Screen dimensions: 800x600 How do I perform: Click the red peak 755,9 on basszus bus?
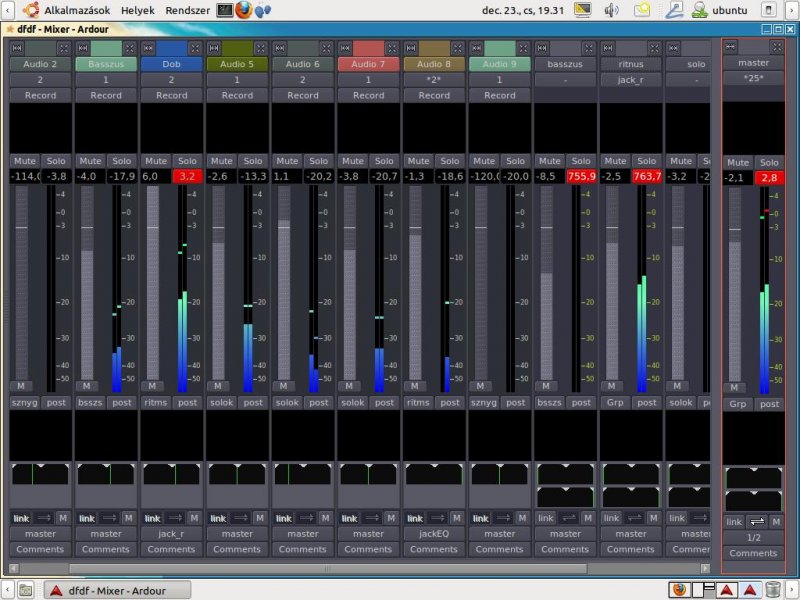click(x=581, y=177)
